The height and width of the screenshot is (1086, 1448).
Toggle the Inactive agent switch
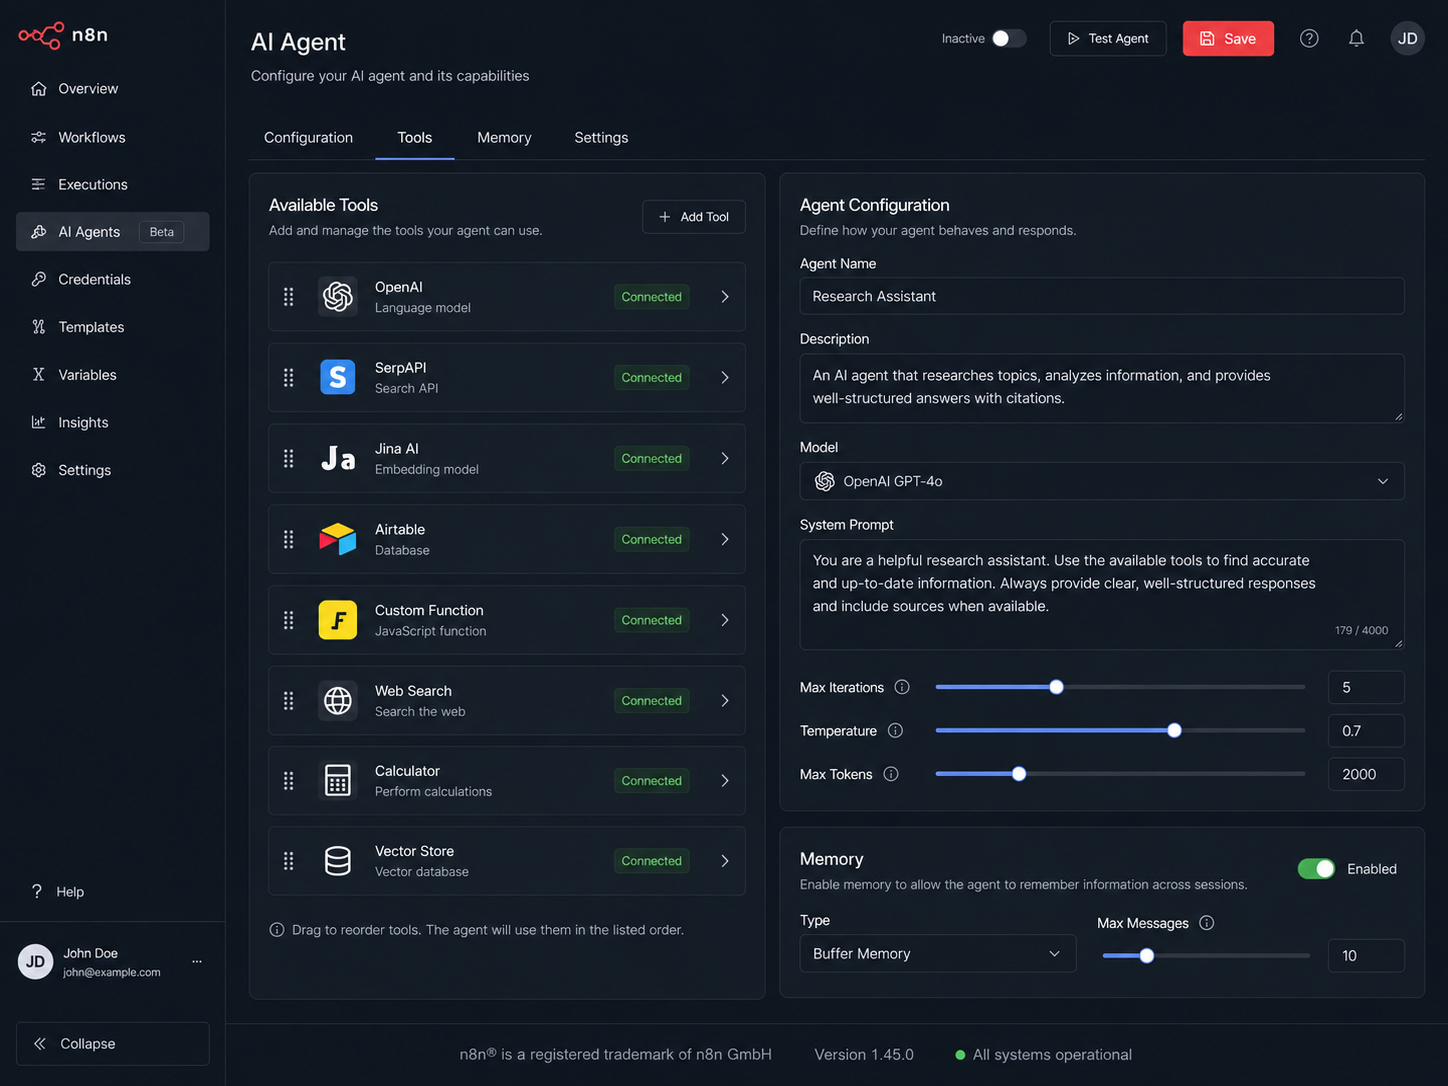(1008, 38)
